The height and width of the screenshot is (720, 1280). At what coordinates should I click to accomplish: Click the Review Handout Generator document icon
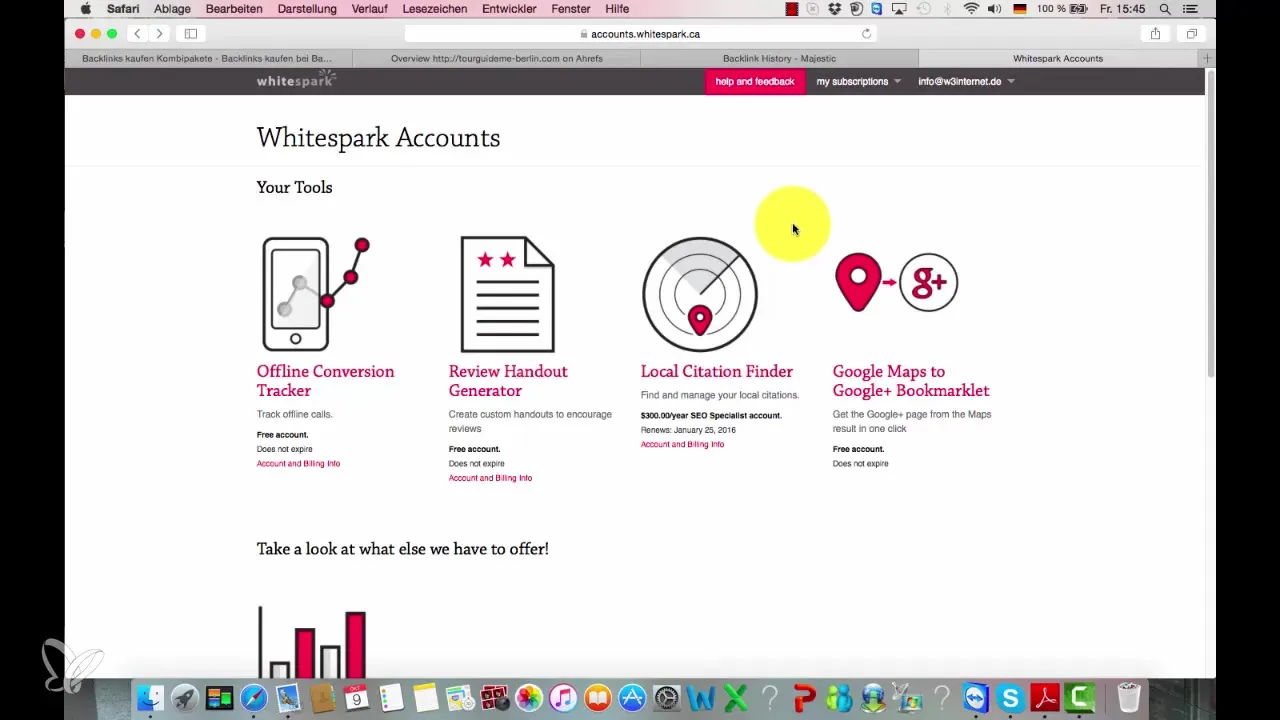pyautogui.click(x=507, y=294)
